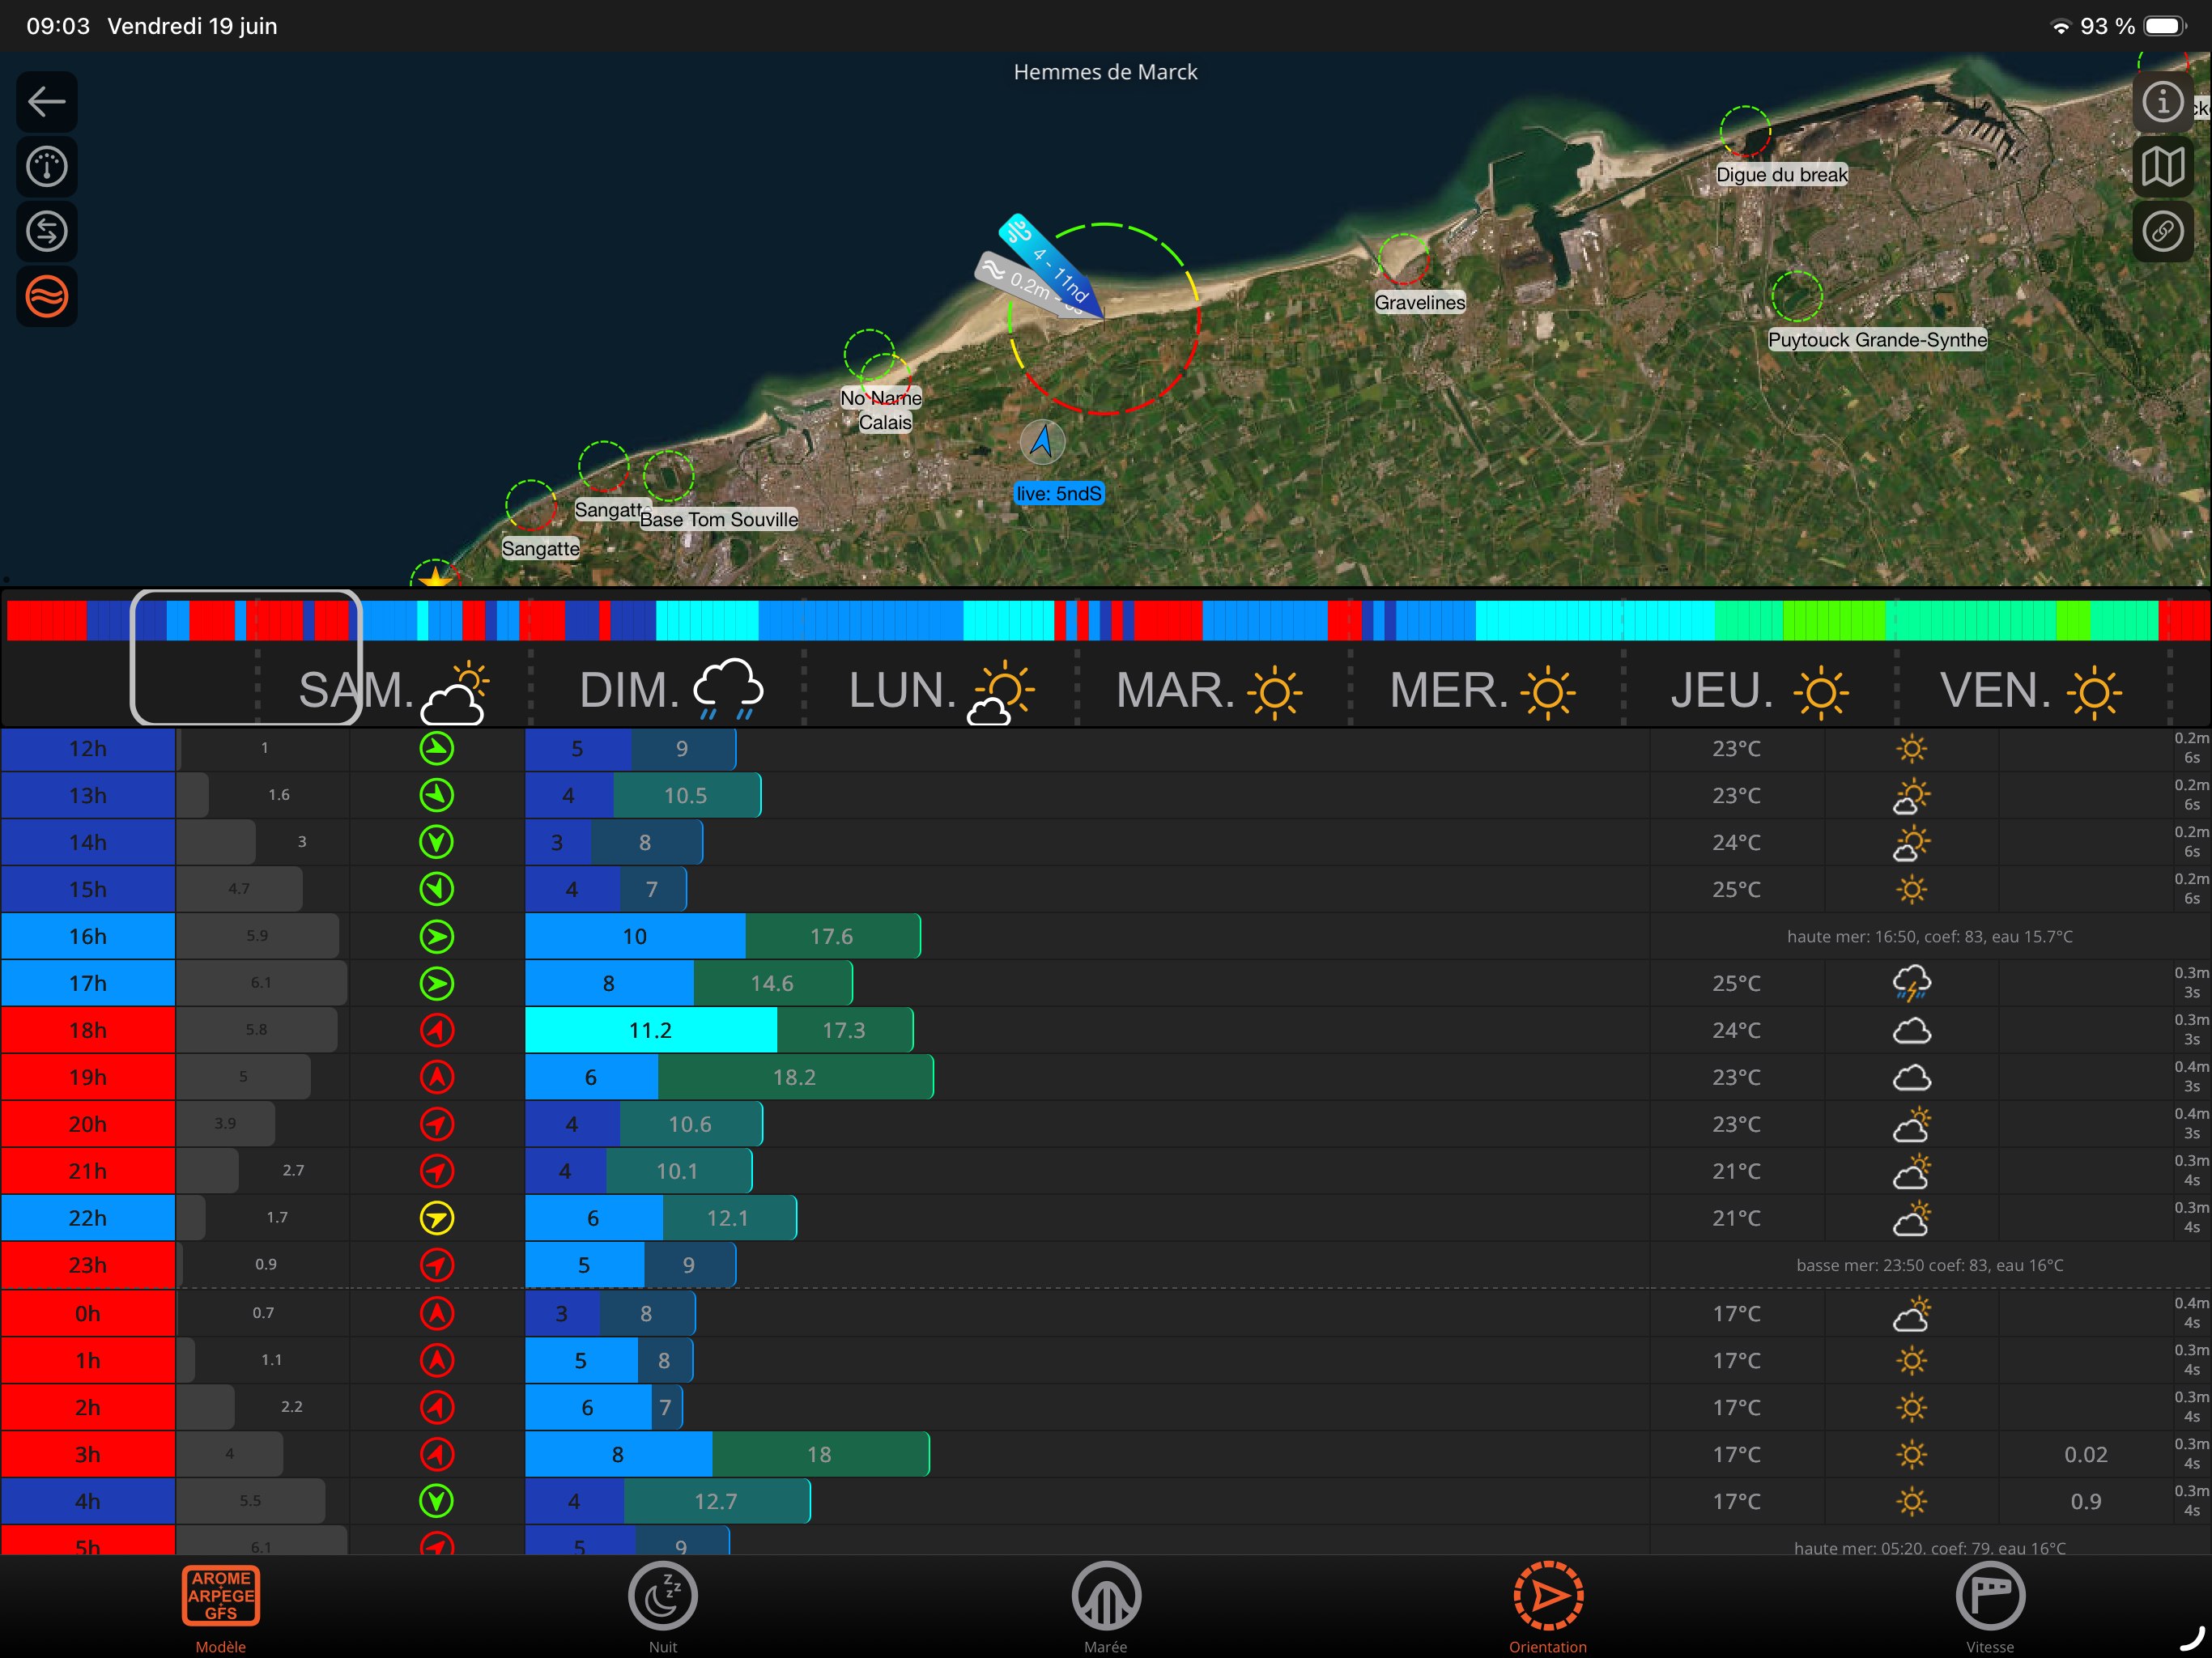
Task: Tap the 13h wind direction icon
Action: pyautogui.click(x=436, y=795)
